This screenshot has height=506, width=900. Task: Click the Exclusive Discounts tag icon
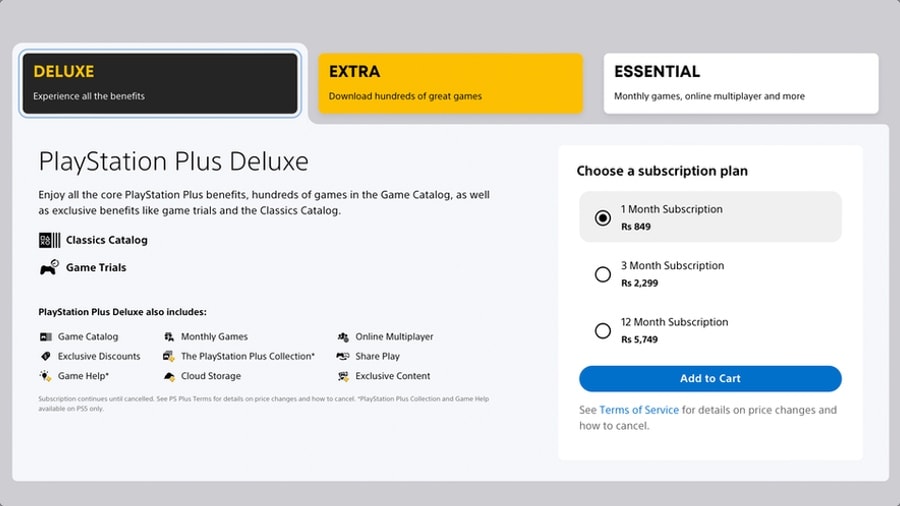pos(45,356)
